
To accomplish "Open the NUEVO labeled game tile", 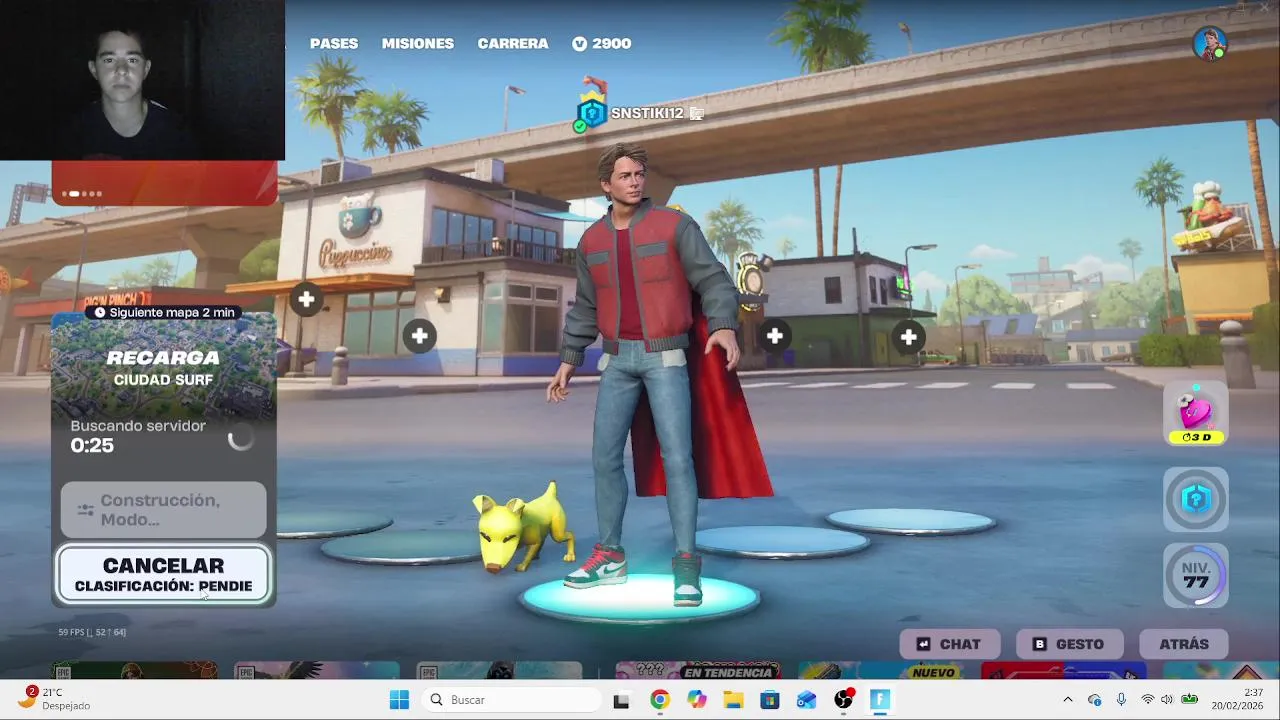I will [880, 670].
